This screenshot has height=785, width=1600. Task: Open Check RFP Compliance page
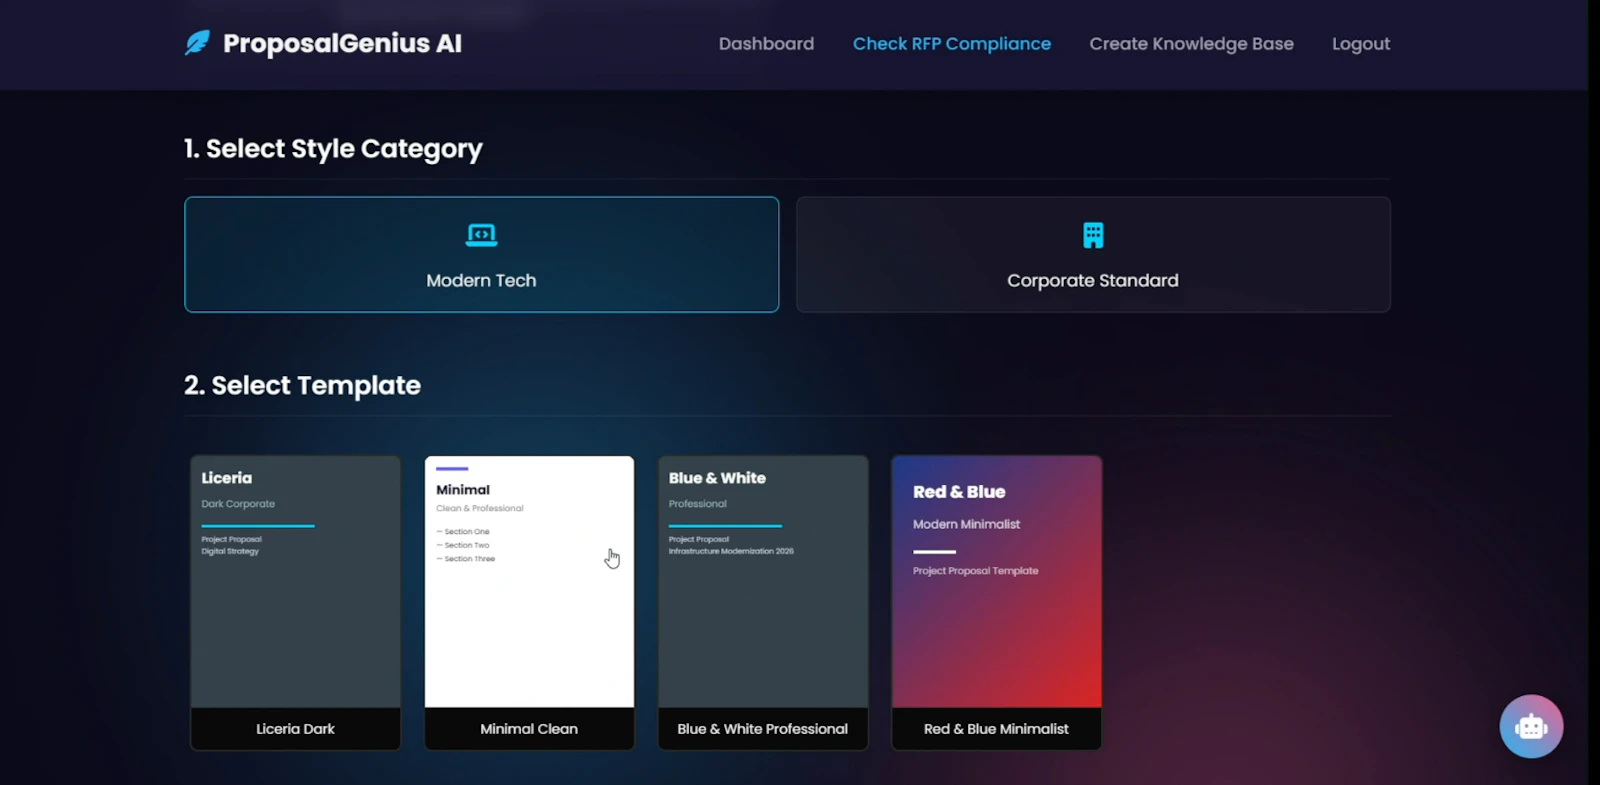point(952,44)
